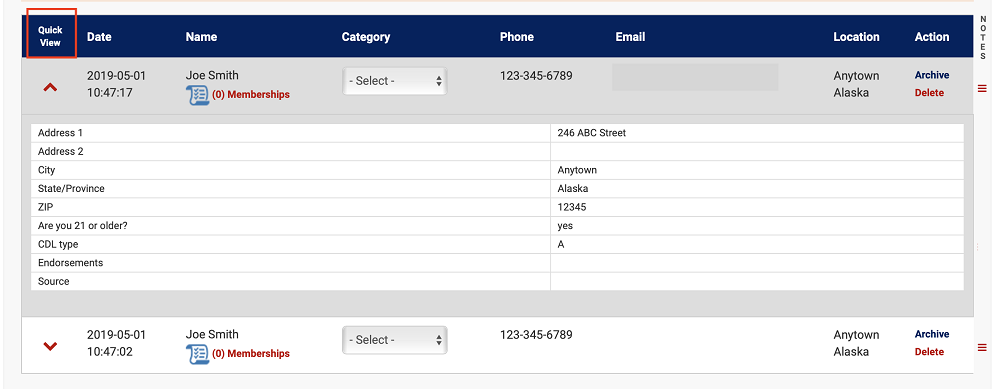Open memberships scroll icon in first Joe Smith row
This screenshot has height=389, width=1000.
coord(198,94)
